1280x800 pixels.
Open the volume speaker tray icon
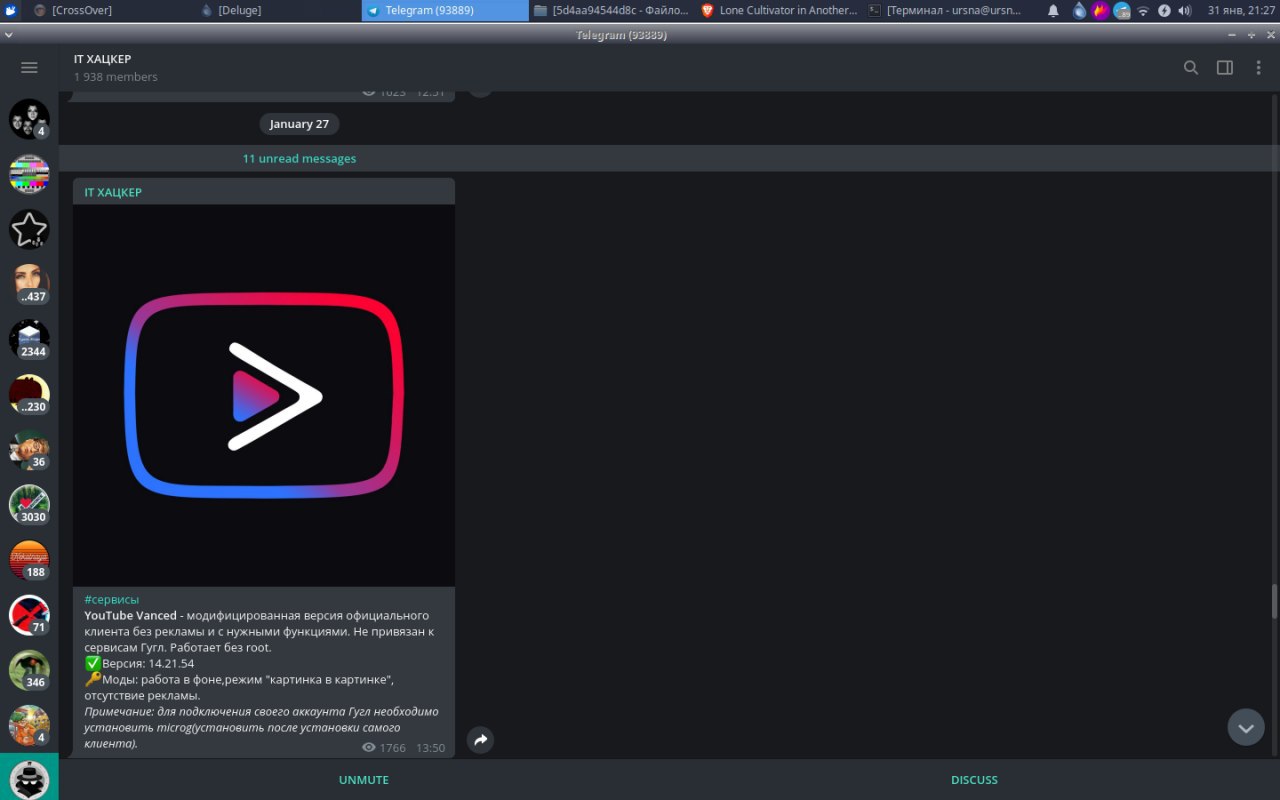pyautogui.click(x=1185, y=10)
